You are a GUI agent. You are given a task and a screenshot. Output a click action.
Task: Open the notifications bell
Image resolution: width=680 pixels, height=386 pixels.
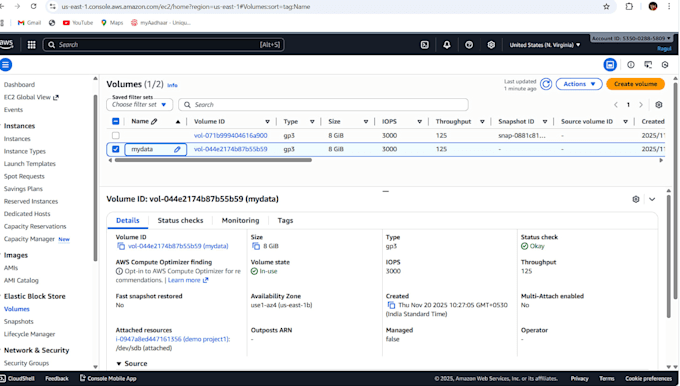447,45
